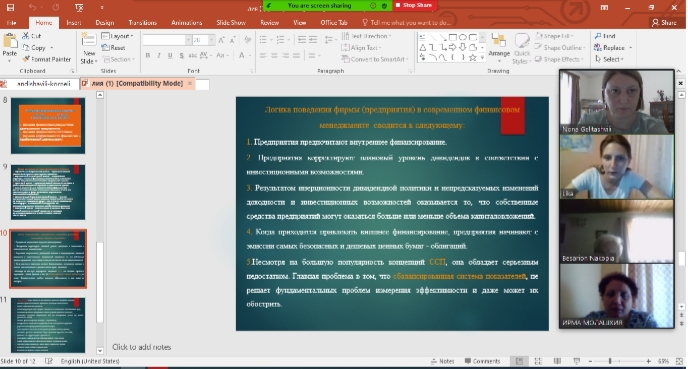Image resolution: width=688 pixels, height=369 pixels.
Task: Open the Quick Styles gallery
Action: (522, 49)
